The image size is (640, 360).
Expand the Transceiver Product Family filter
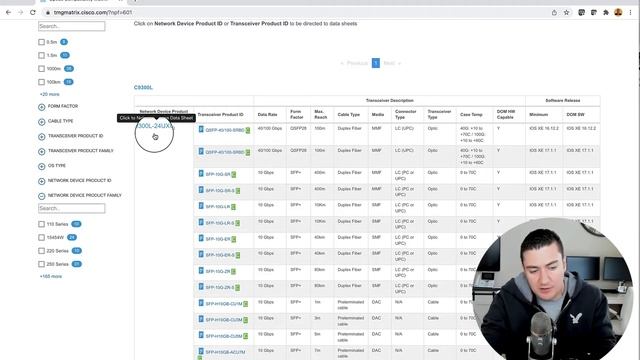(x=42, y=151)
